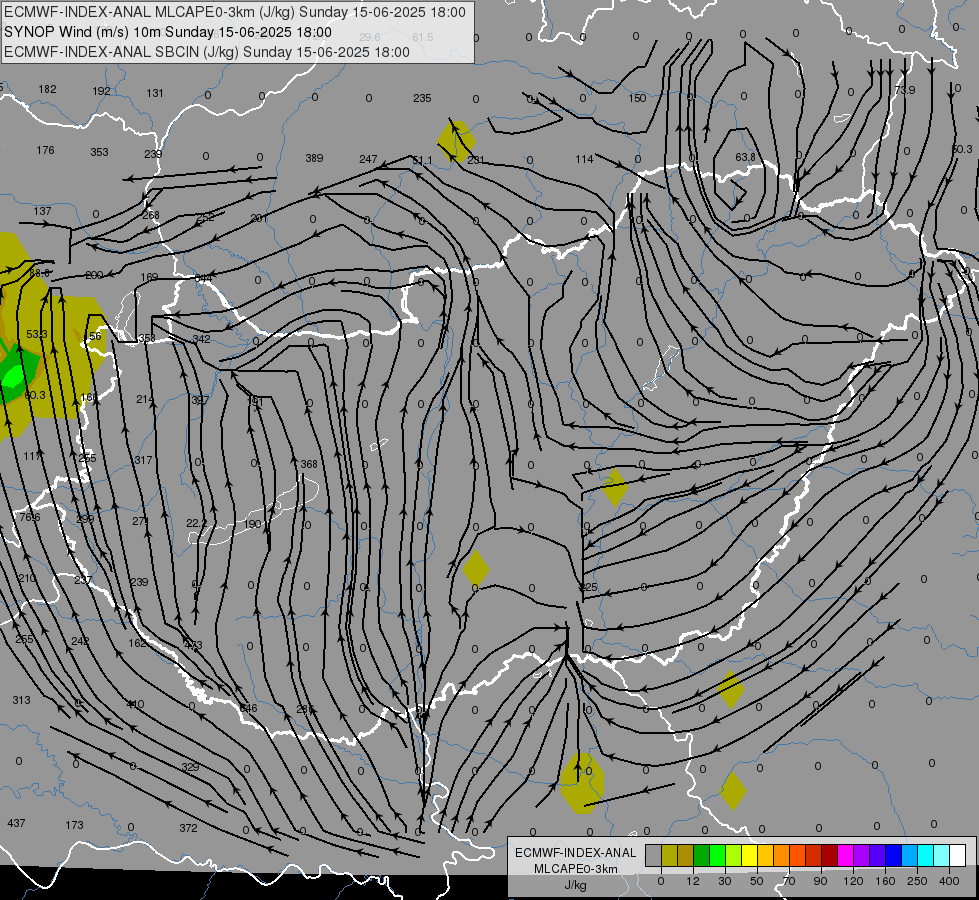This screenshot has height=900, width=979.
Task: Click the map value 162
Action: tap(137, 643)
